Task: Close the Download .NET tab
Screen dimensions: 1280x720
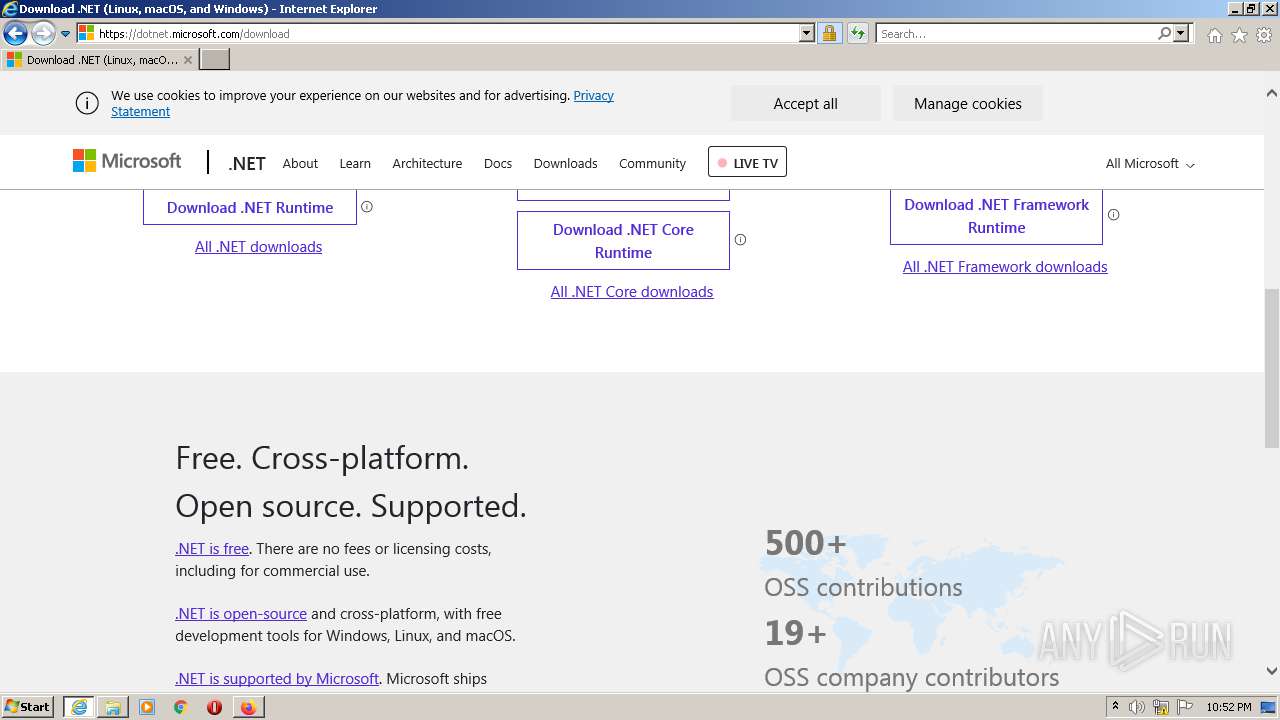Action: [x=187, y=60]
